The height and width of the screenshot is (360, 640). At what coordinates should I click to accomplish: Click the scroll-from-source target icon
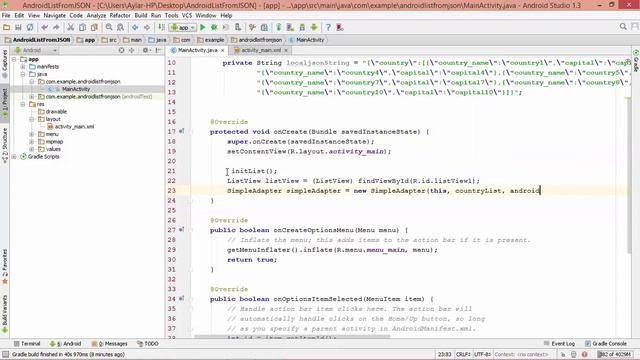pyautogui.click(x=121, y=50)
